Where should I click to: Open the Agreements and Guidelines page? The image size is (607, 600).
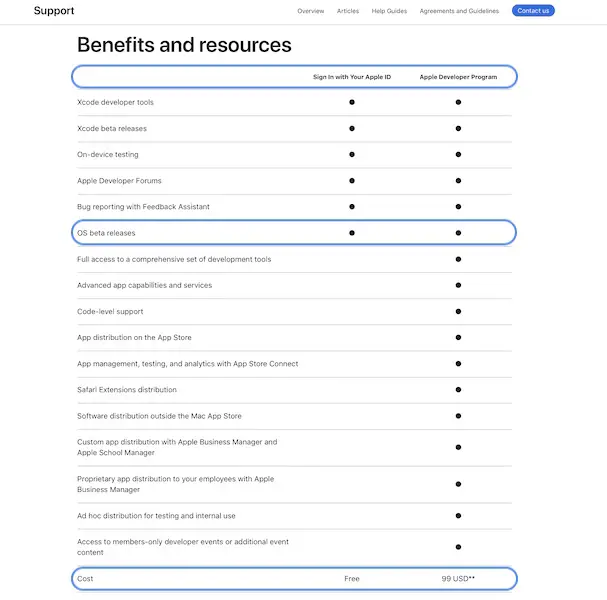[x=460, y=11]
